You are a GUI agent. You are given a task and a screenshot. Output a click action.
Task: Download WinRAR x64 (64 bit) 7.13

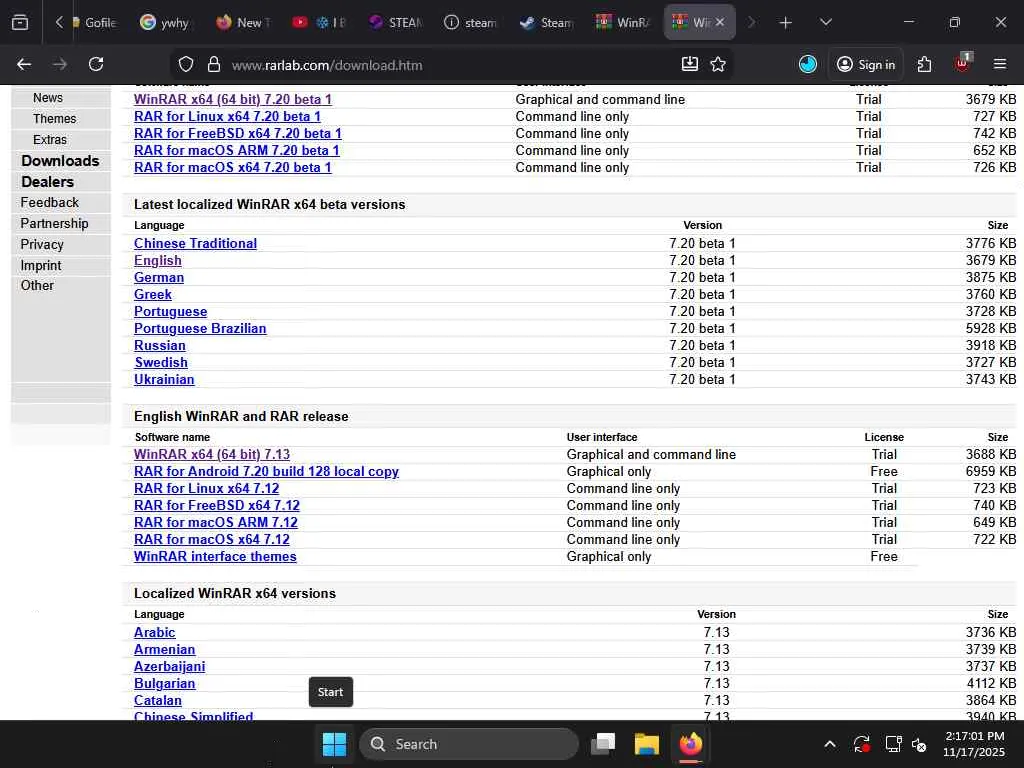tap(212, 455)
